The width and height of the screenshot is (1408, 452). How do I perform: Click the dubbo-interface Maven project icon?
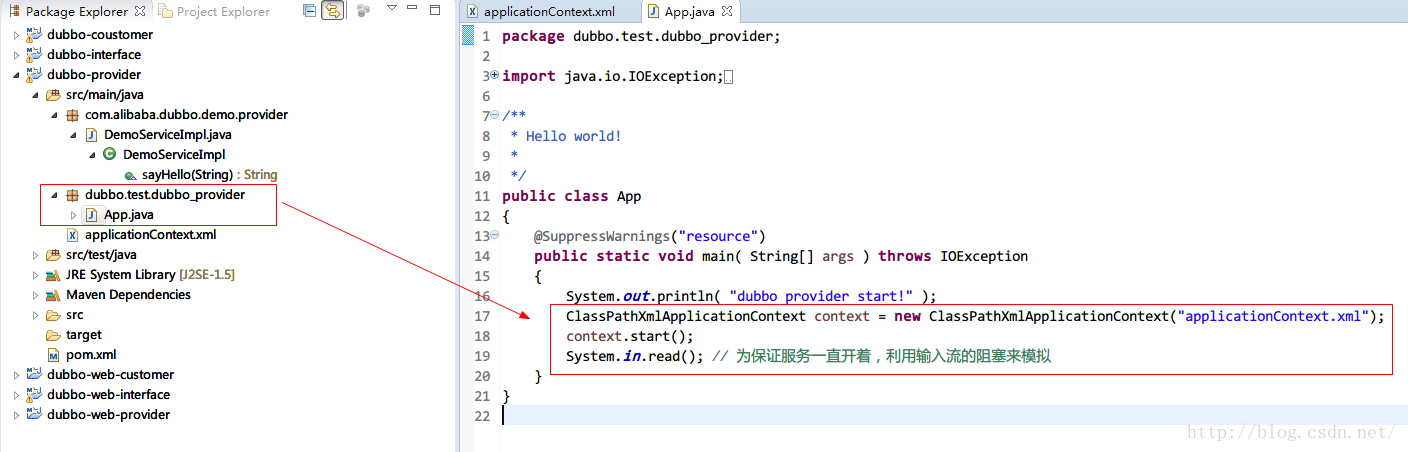pyautogui.click(x=34, y=55)
